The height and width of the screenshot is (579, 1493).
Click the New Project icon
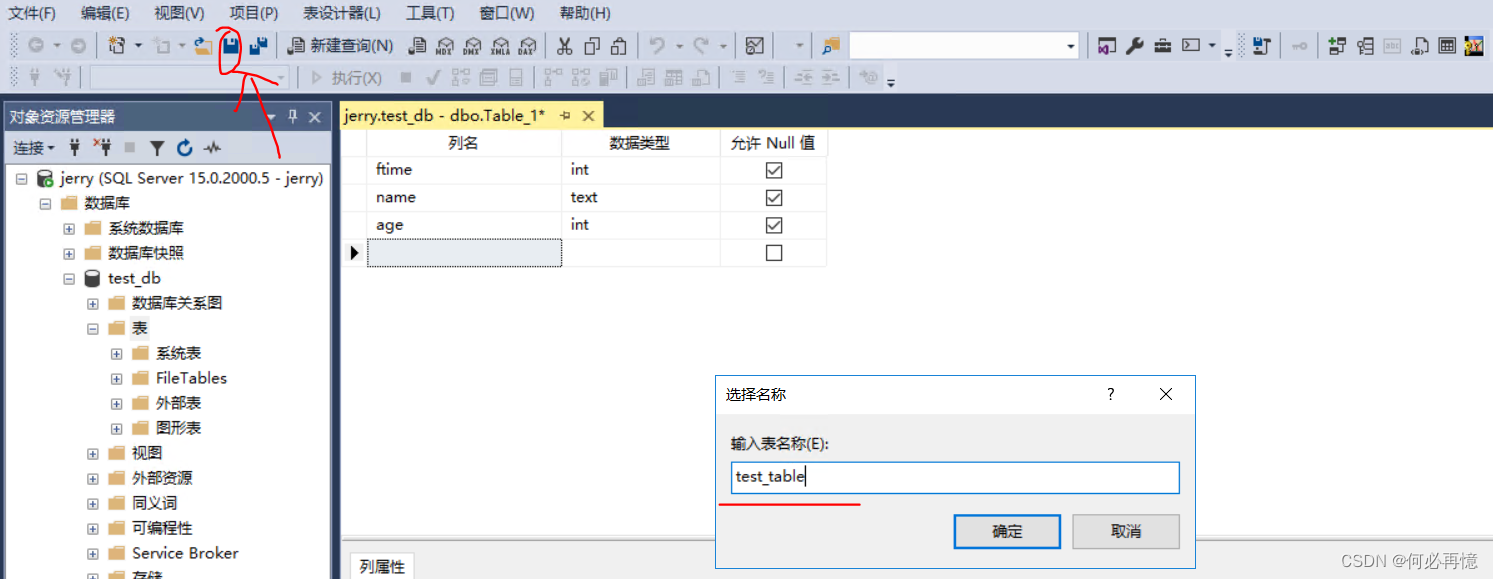(x=117, y=45)
